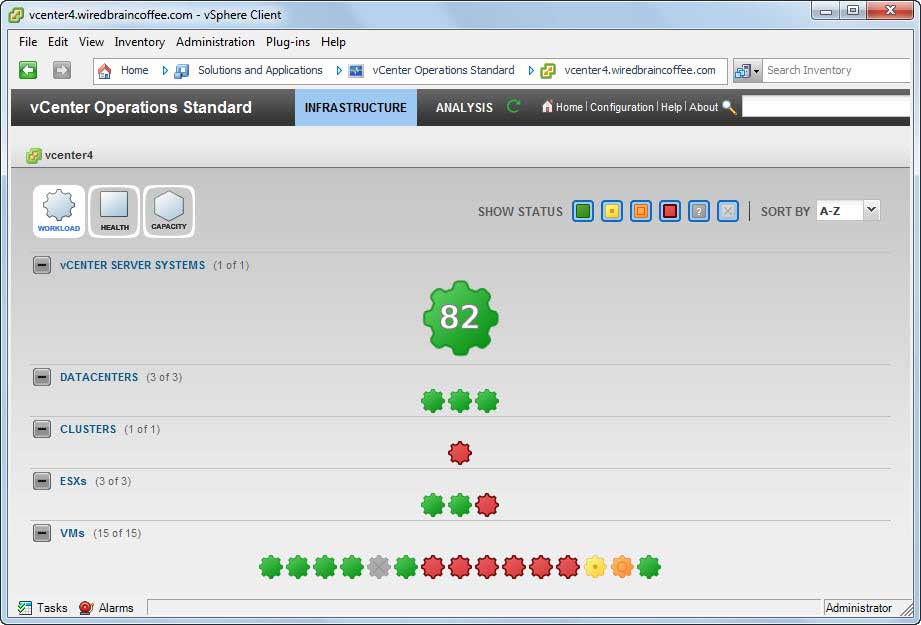The image size is (921, 625).
Task: Click the Alarms icon in status bar
Action: (86, 608)
